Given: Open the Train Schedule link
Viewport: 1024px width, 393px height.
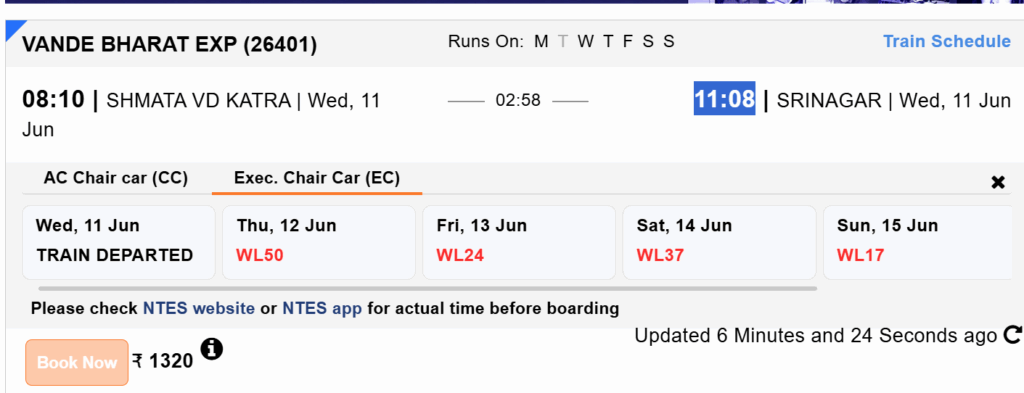Looking at the screenshot, I should (947, 41).
